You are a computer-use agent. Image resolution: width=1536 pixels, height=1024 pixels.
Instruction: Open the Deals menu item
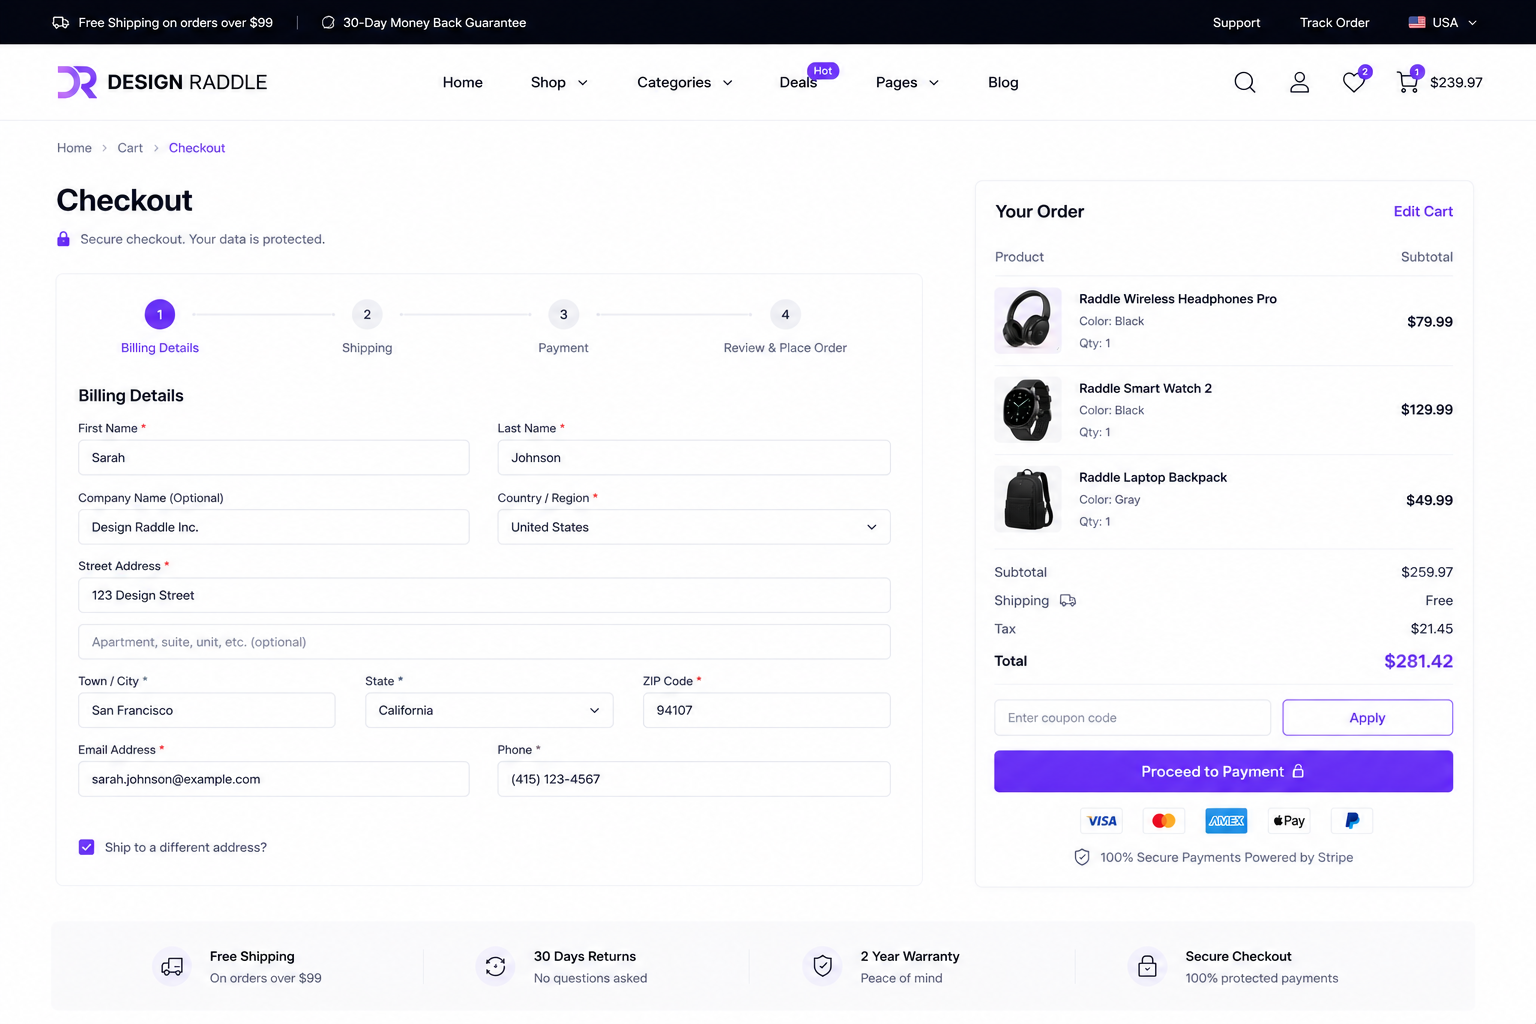pos(798,82)
